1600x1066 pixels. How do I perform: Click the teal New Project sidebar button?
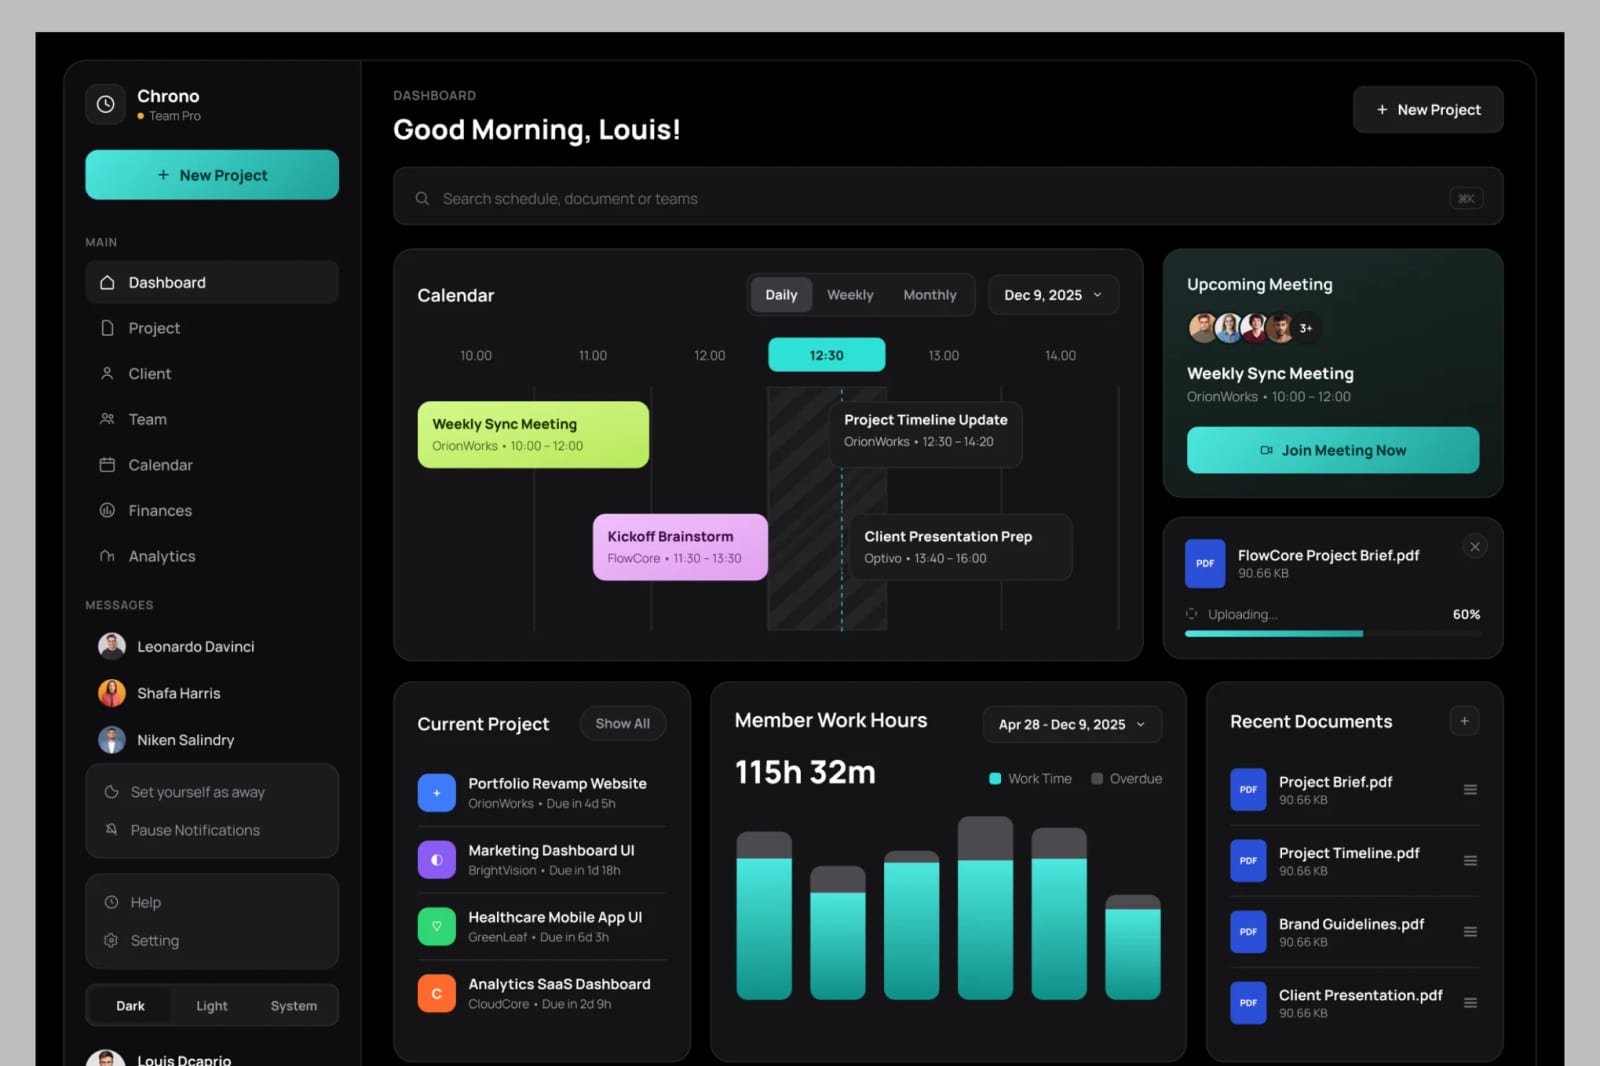click(212, 175)
